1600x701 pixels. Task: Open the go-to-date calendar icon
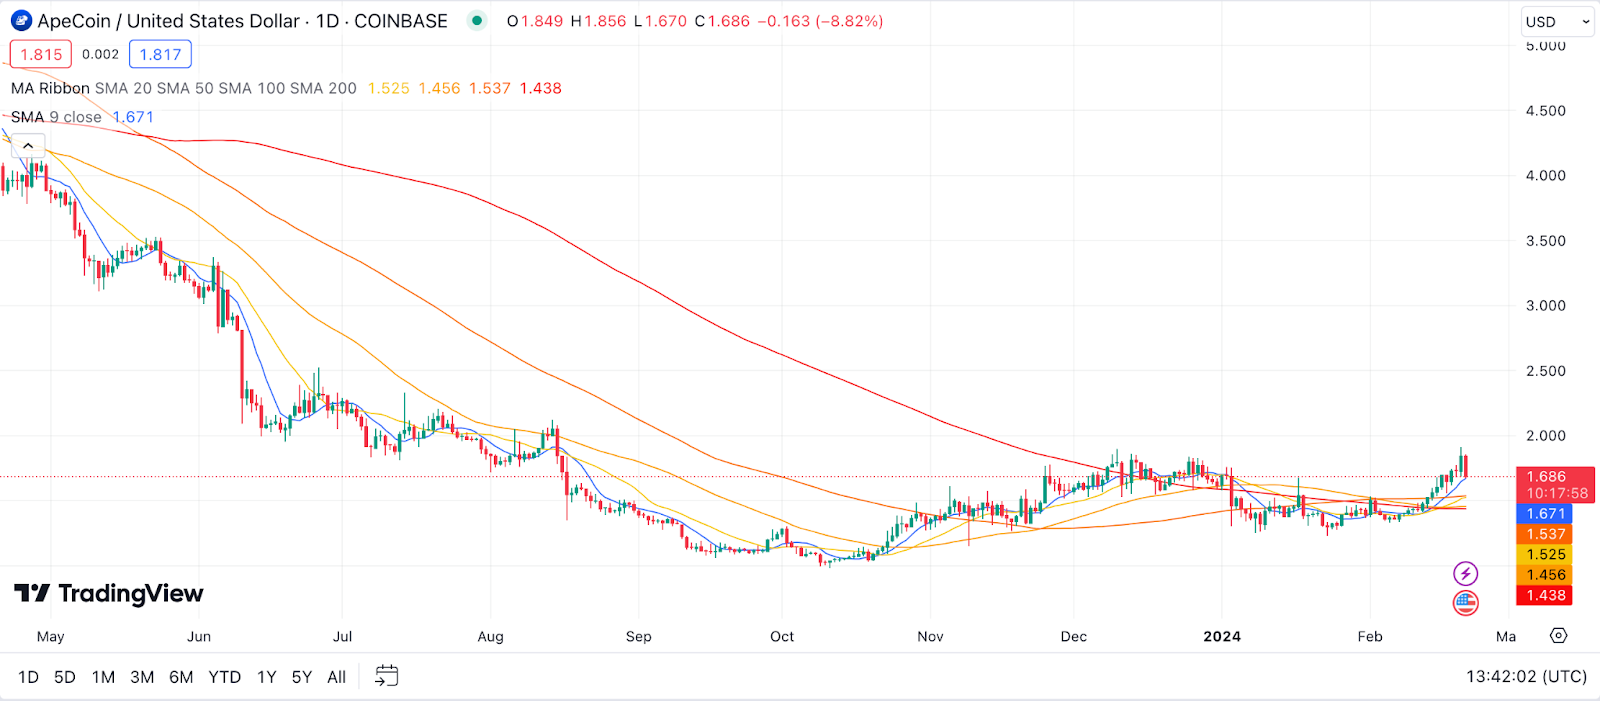click(x=386, y=677)
